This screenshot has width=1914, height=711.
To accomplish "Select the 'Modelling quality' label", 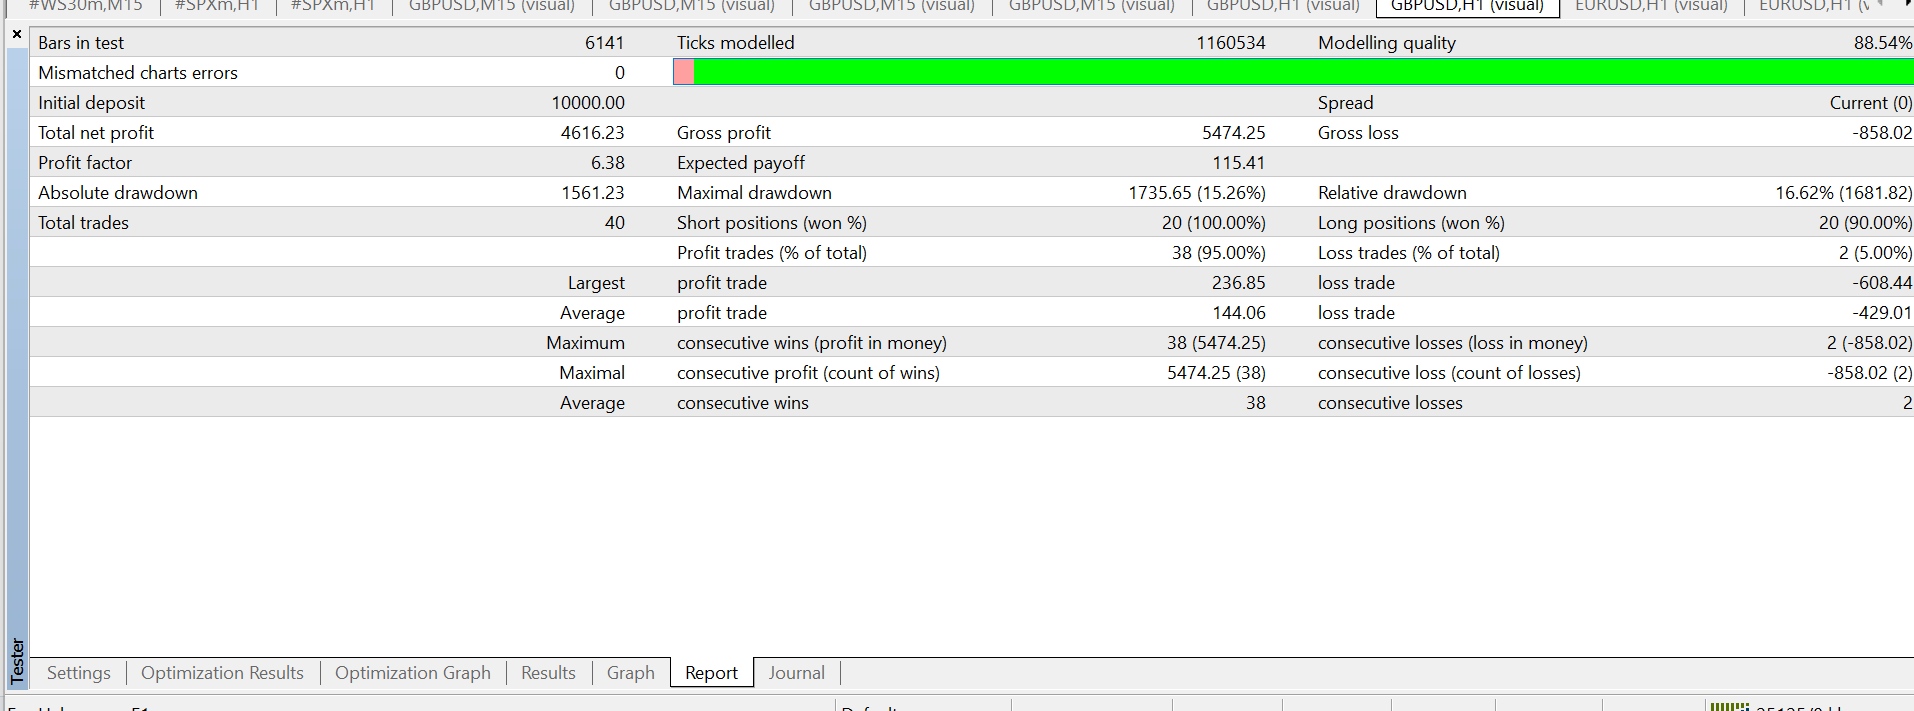I will point(1387,43).
